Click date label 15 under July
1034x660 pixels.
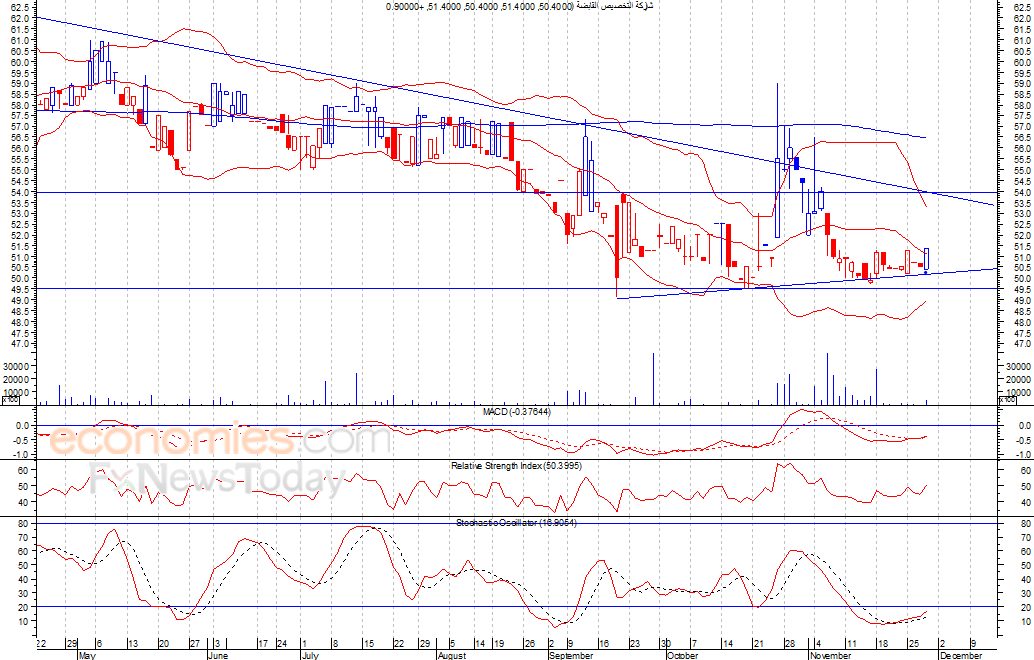(x=368, y=644)
